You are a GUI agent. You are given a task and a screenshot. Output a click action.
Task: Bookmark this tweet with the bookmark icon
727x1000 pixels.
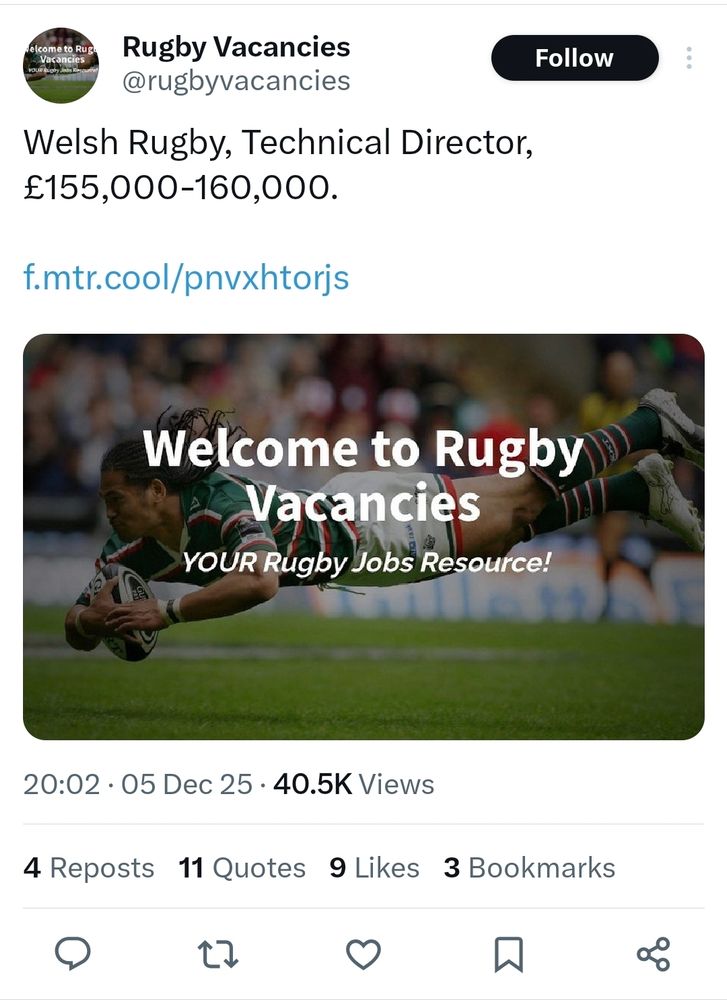[x=508, y=954]
